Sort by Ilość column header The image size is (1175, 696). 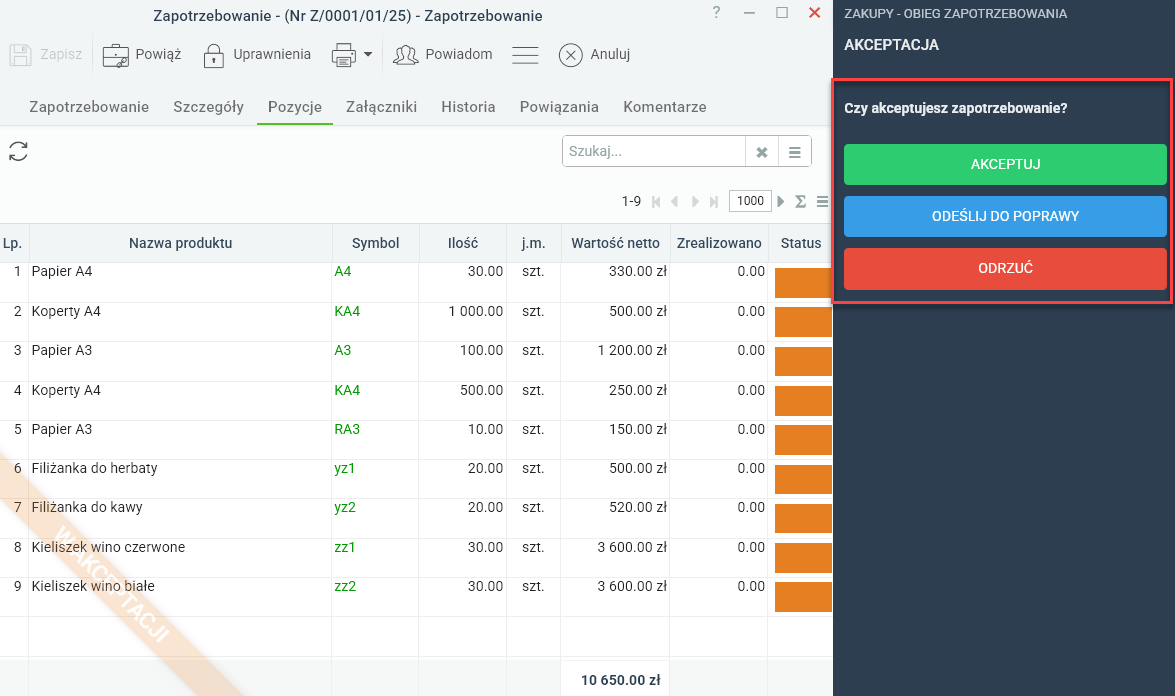coord(463,243)
